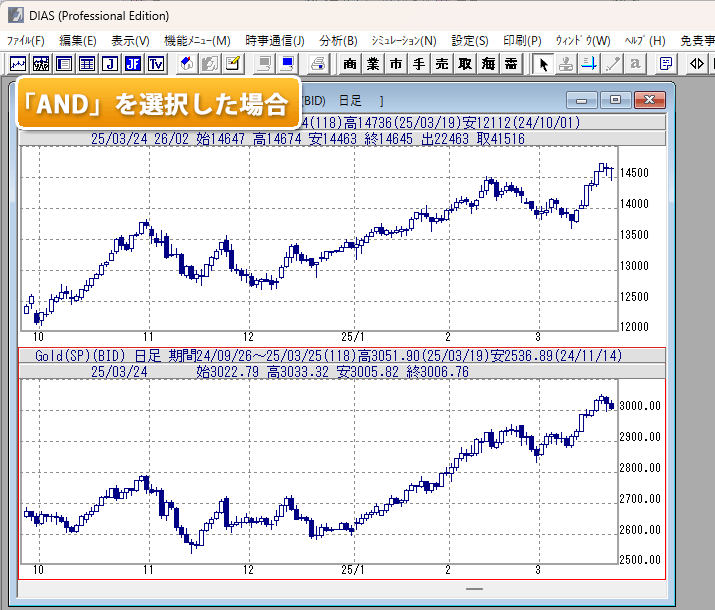This screenshot has width=715, height=610.
Task: Select the arrow pointer tool
Action: [543, 64]
